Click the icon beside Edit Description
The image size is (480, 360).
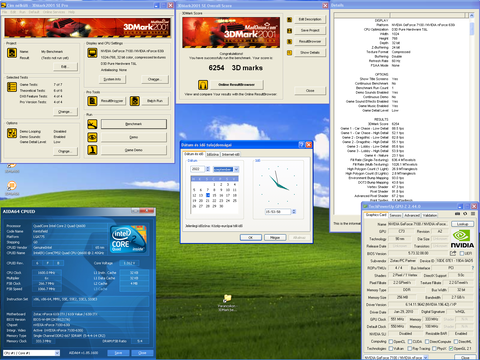289,20
